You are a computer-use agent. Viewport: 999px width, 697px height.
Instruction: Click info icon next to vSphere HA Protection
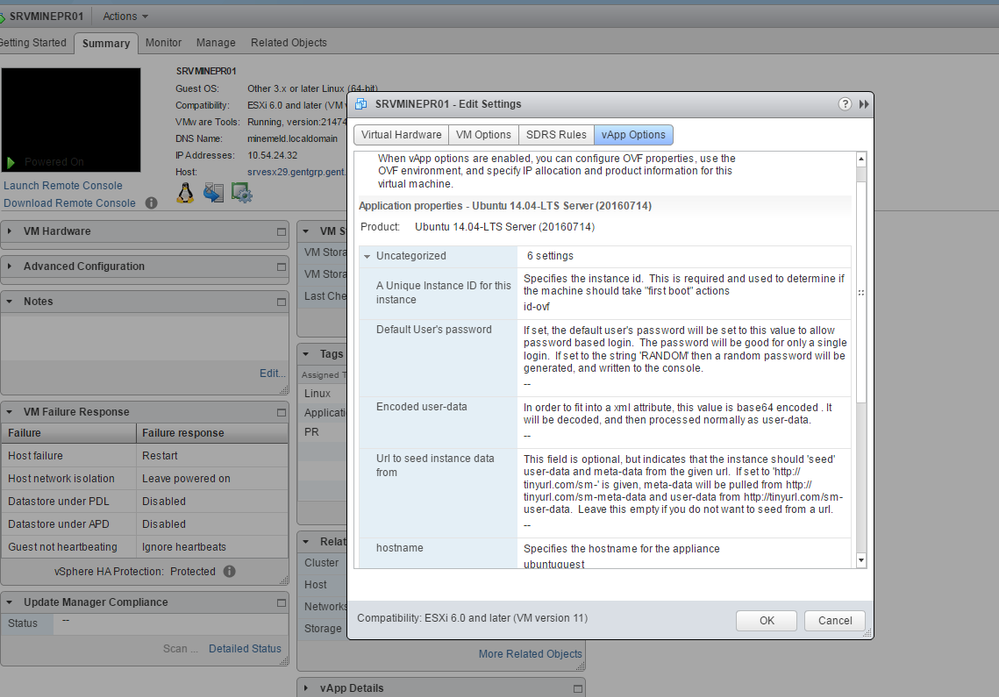click(229, 572)
